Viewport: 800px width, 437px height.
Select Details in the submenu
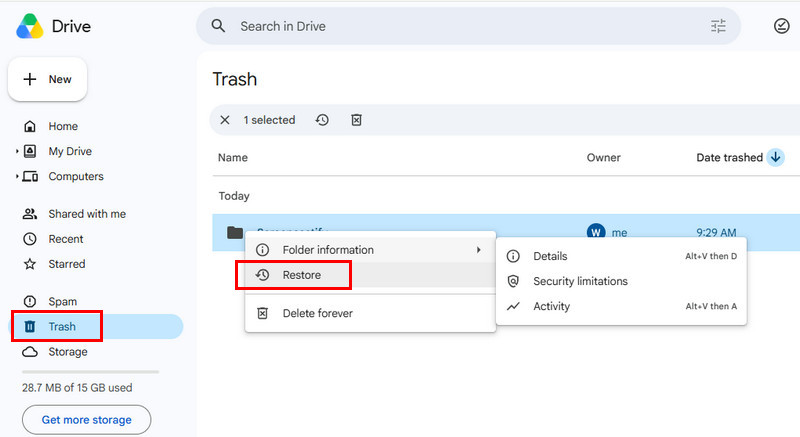(621, 256)
